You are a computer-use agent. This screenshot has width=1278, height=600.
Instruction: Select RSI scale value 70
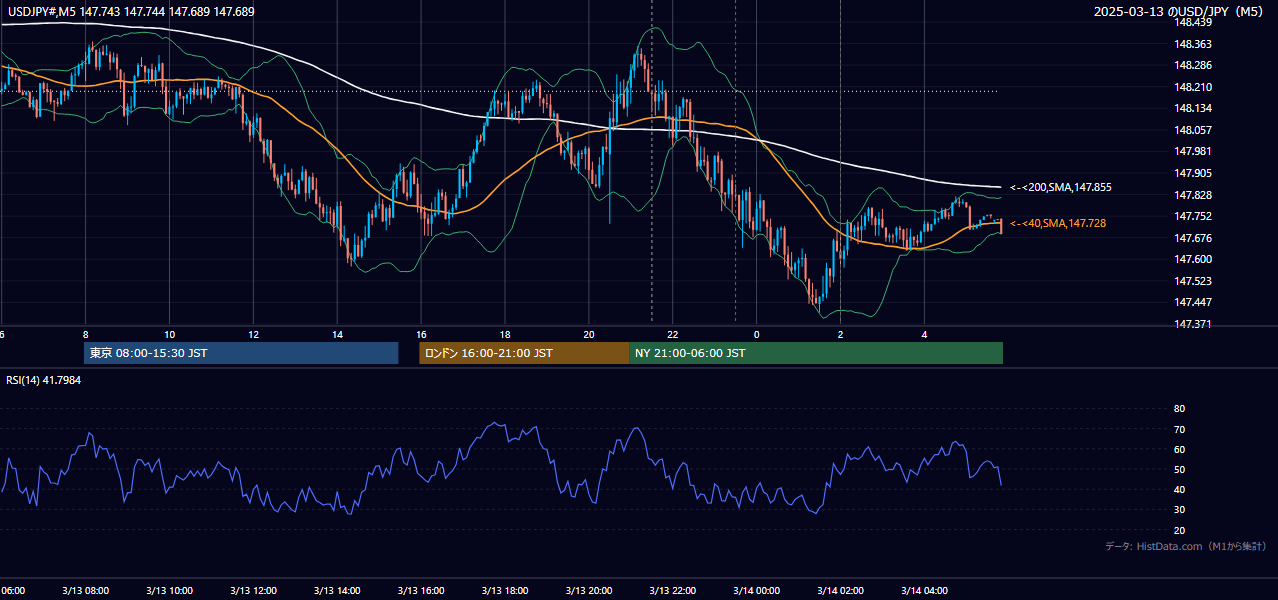[x=1179, y=429]
